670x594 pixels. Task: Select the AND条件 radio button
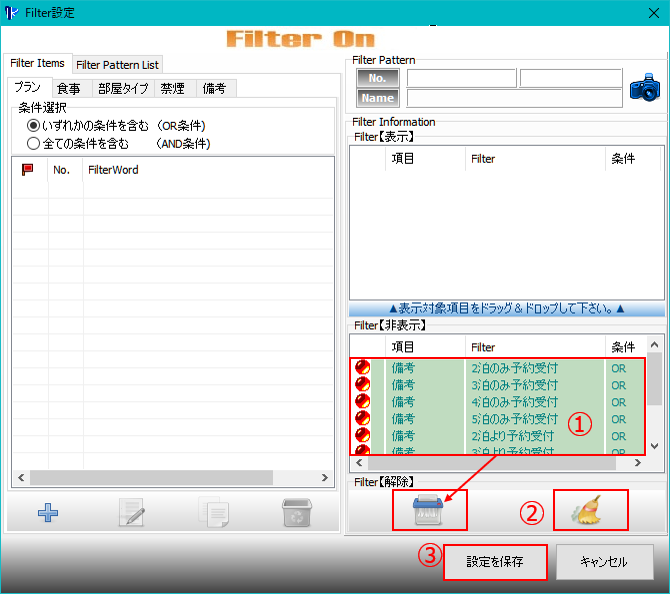[34, 143]
